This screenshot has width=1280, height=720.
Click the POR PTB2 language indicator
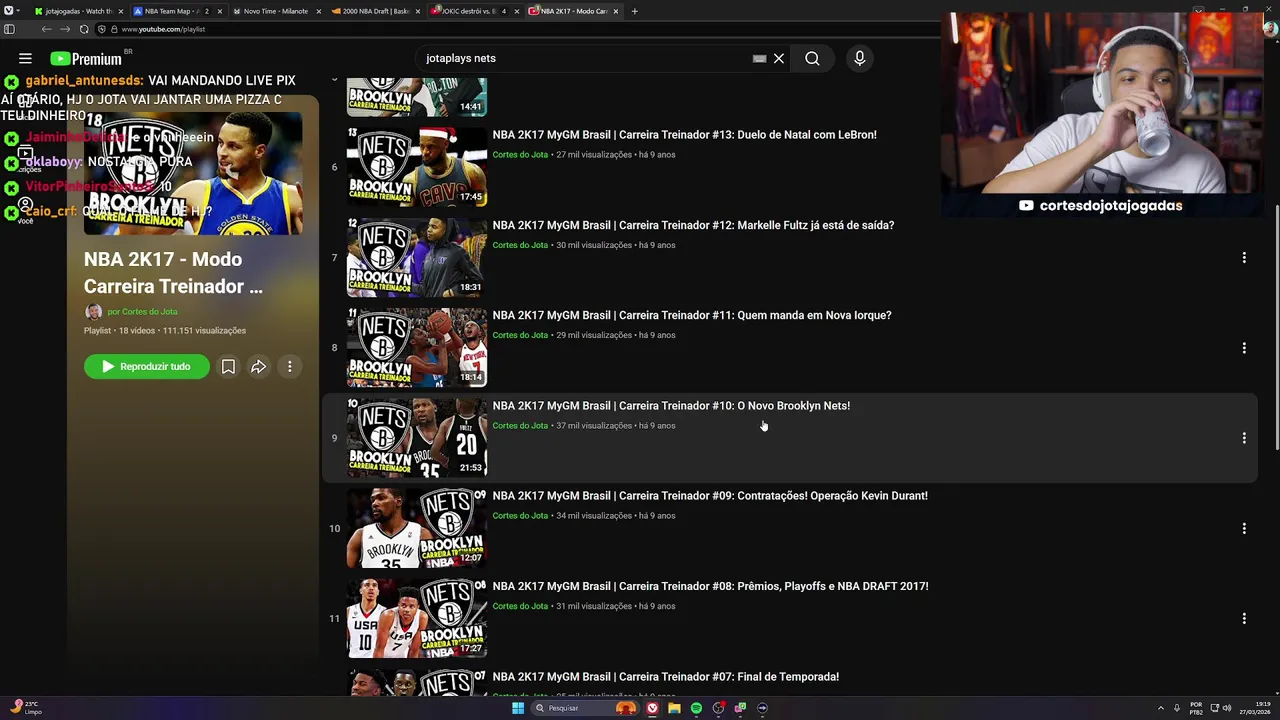click(x=1196, y=708)
